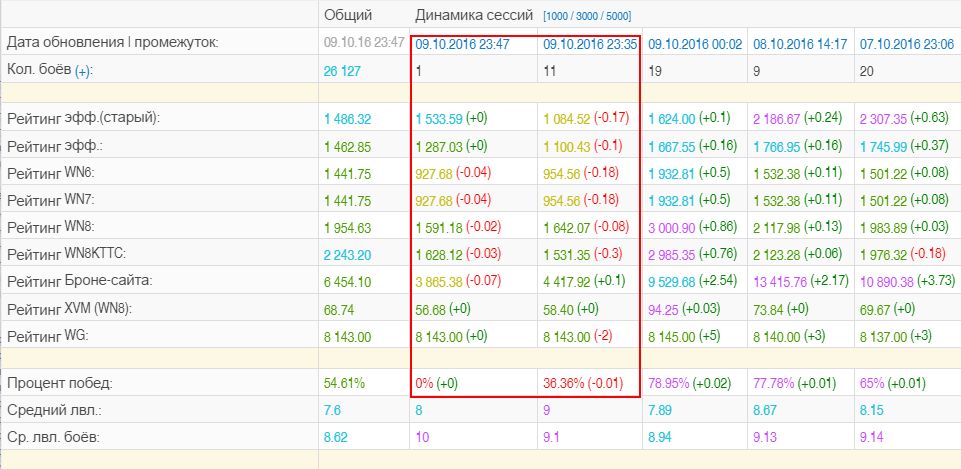961x469 pixels.
Task: Click the total battles value 26 127
Action: (342, 72)
